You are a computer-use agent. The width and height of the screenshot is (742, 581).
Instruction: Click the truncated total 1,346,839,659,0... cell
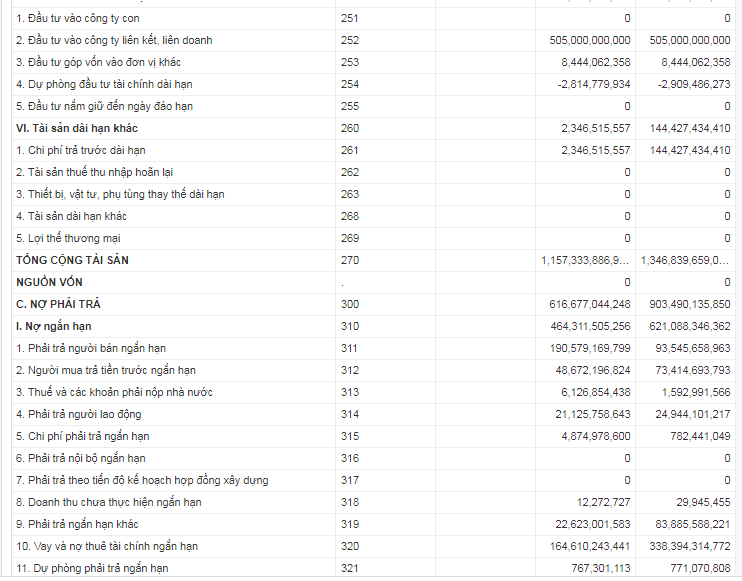(x=685, y=260)
